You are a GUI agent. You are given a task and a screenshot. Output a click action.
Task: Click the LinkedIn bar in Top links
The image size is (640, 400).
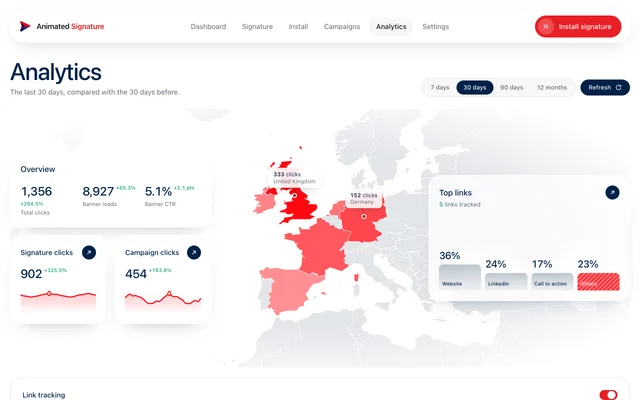coord(506,282)
